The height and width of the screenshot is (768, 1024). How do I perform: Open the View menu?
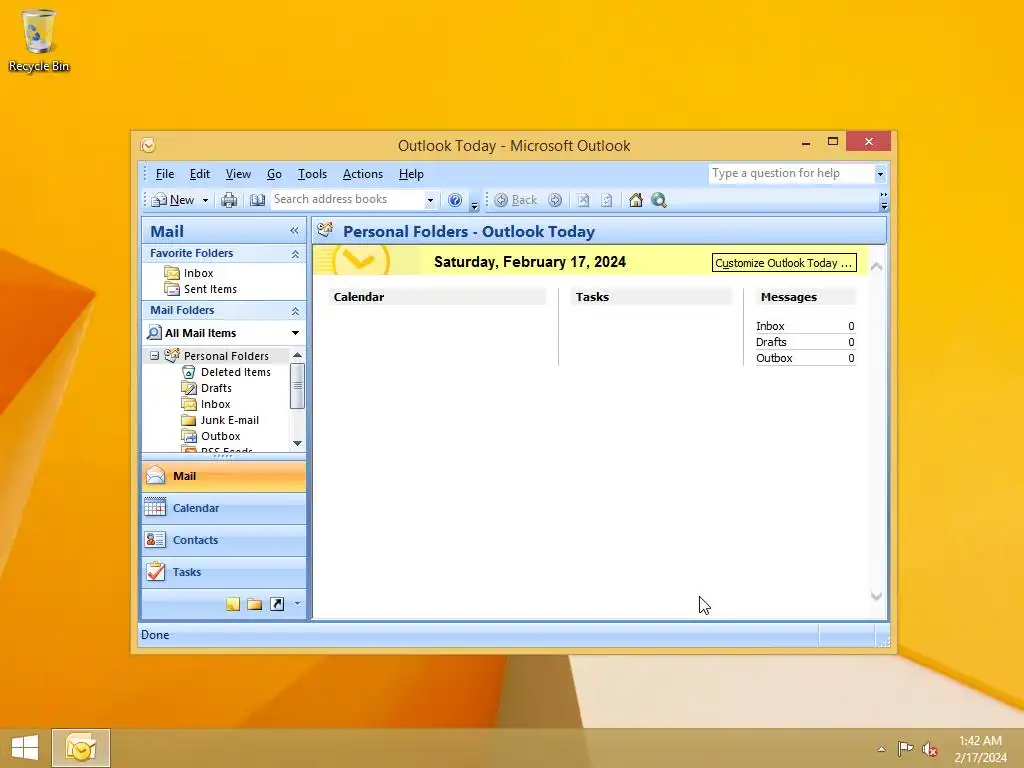238,174
